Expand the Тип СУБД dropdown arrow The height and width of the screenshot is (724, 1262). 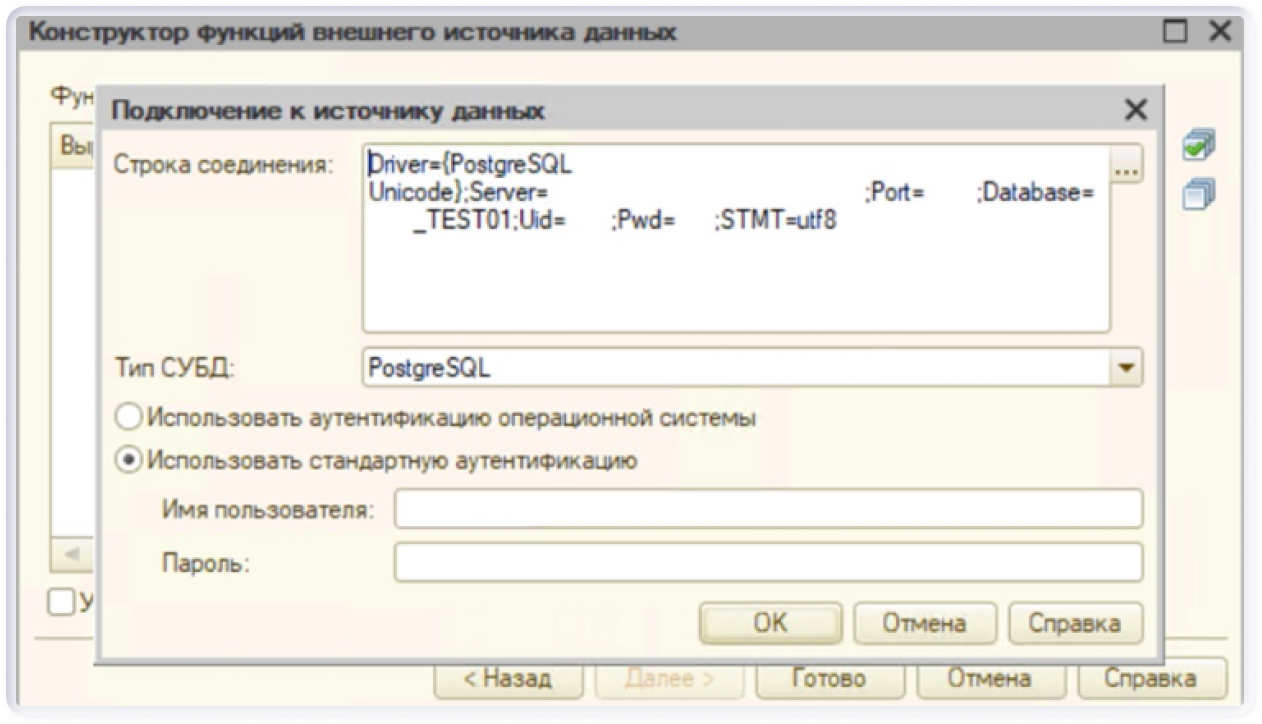(1127, 368)
